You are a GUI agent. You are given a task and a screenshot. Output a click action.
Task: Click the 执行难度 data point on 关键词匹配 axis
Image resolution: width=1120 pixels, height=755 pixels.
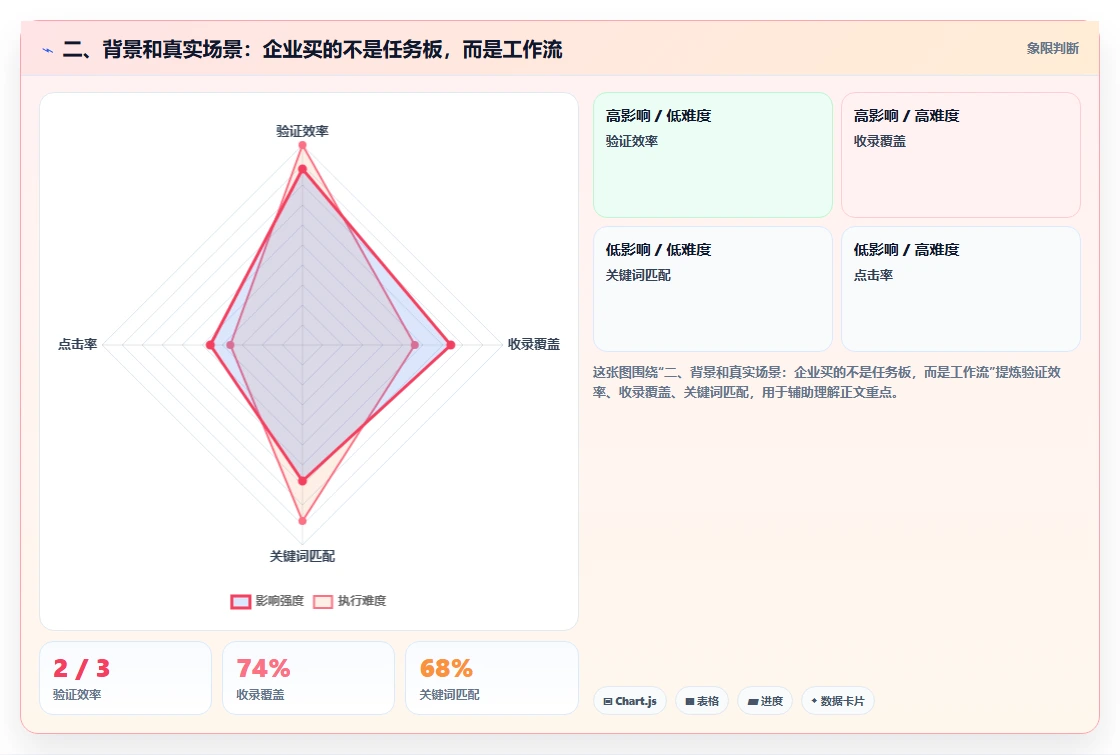tap(302, 521)
